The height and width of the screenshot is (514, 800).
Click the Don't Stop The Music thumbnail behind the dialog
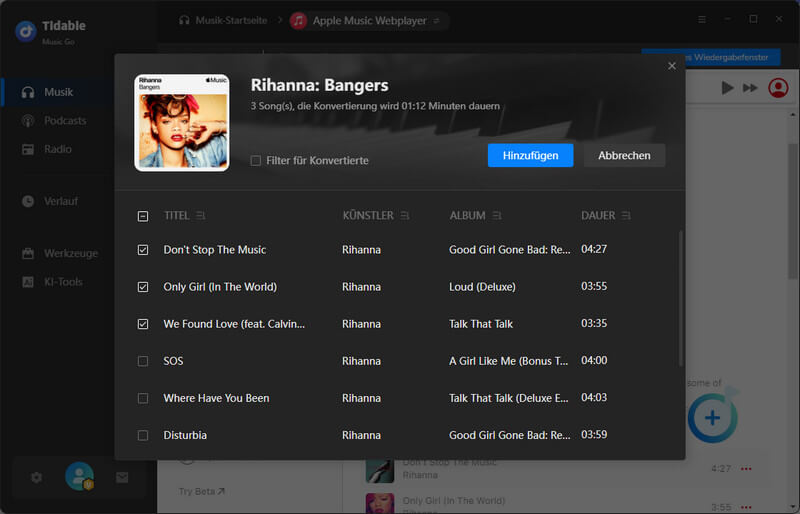(380, 471)
